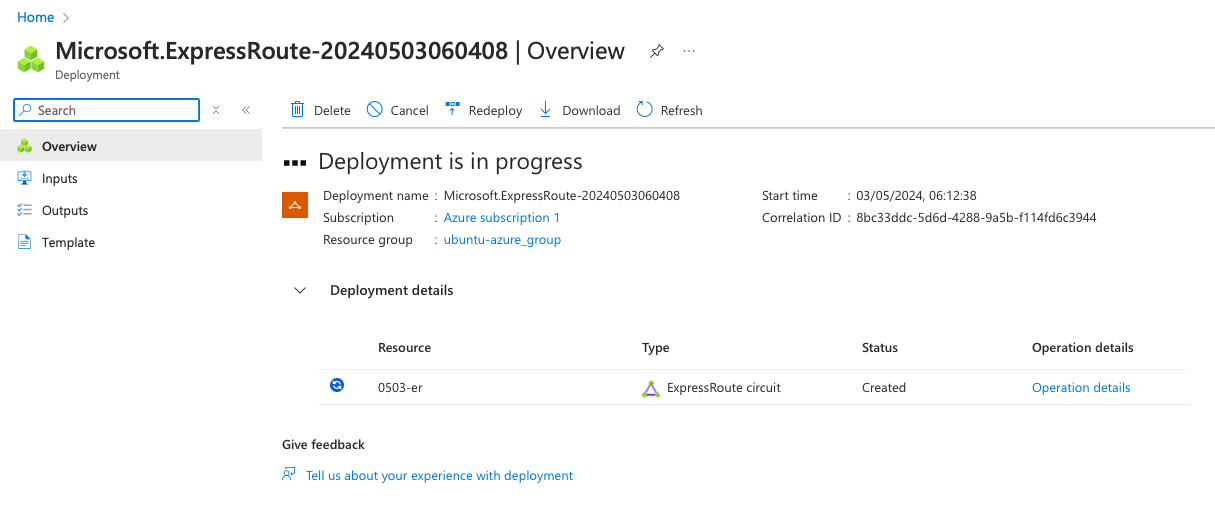
Task: Click the Deployment is in progress heading
Action: point(450,161)
